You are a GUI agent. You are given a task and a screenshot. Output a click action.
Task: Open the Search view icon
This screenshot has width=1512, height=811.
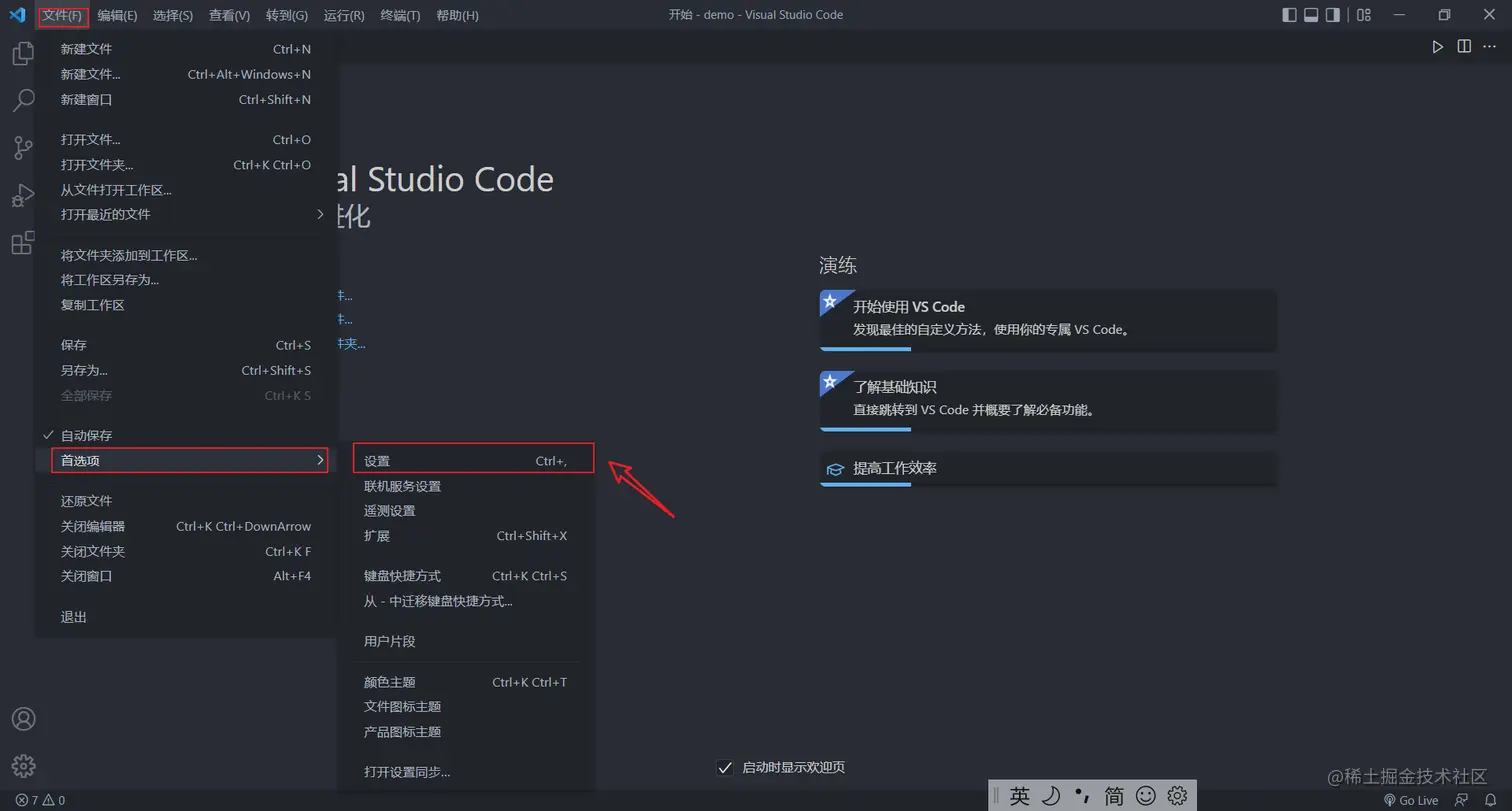pyautogui.click(x=23, y=101)
